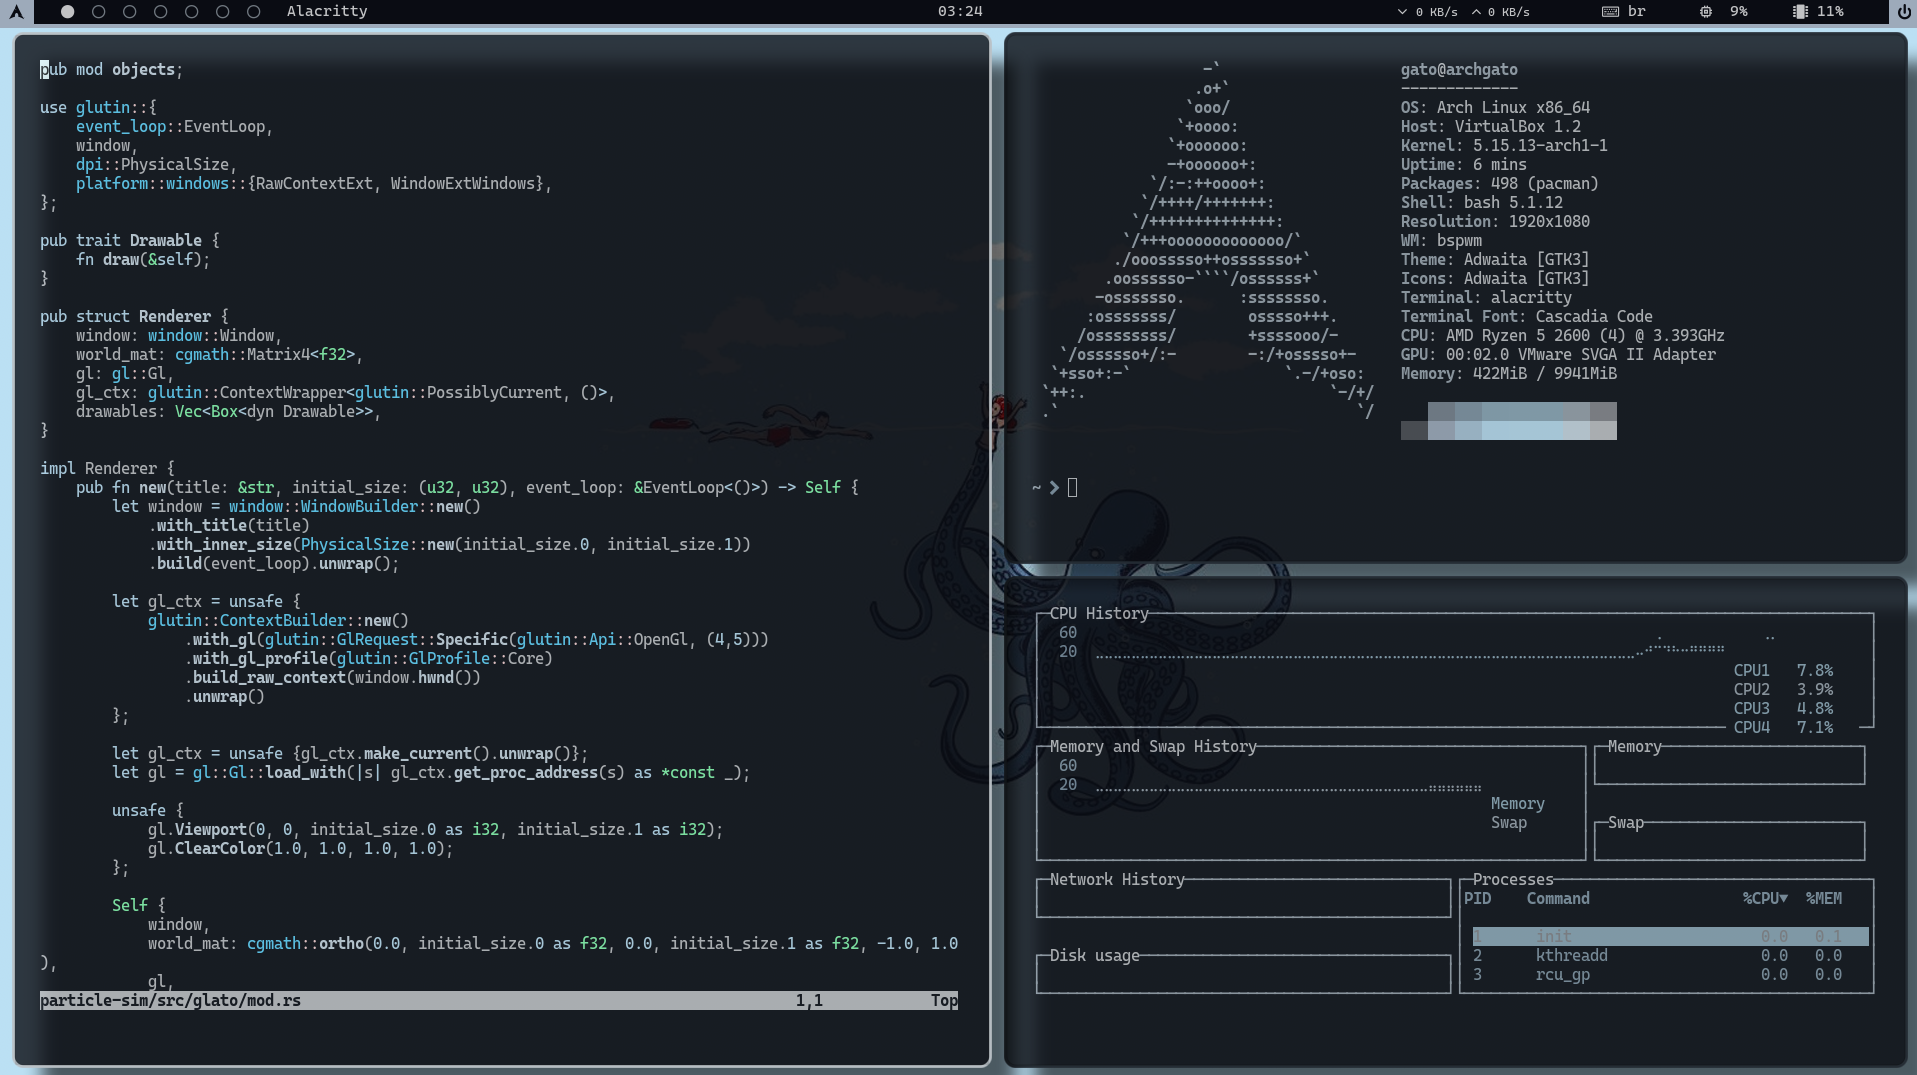Click 'drawables: Vec<Box<dyn Drawable>>,' line

pyautogui.click(x=228, y=411)
